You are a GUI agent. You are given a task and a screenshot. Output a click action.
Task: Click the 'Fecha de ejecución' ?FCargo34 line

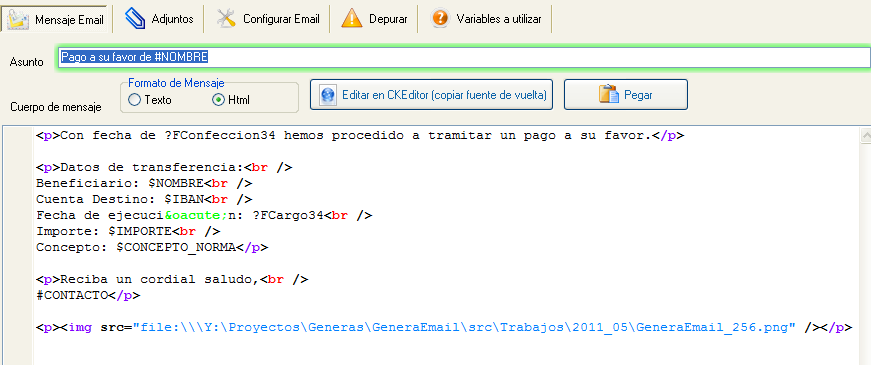(204, 215)
